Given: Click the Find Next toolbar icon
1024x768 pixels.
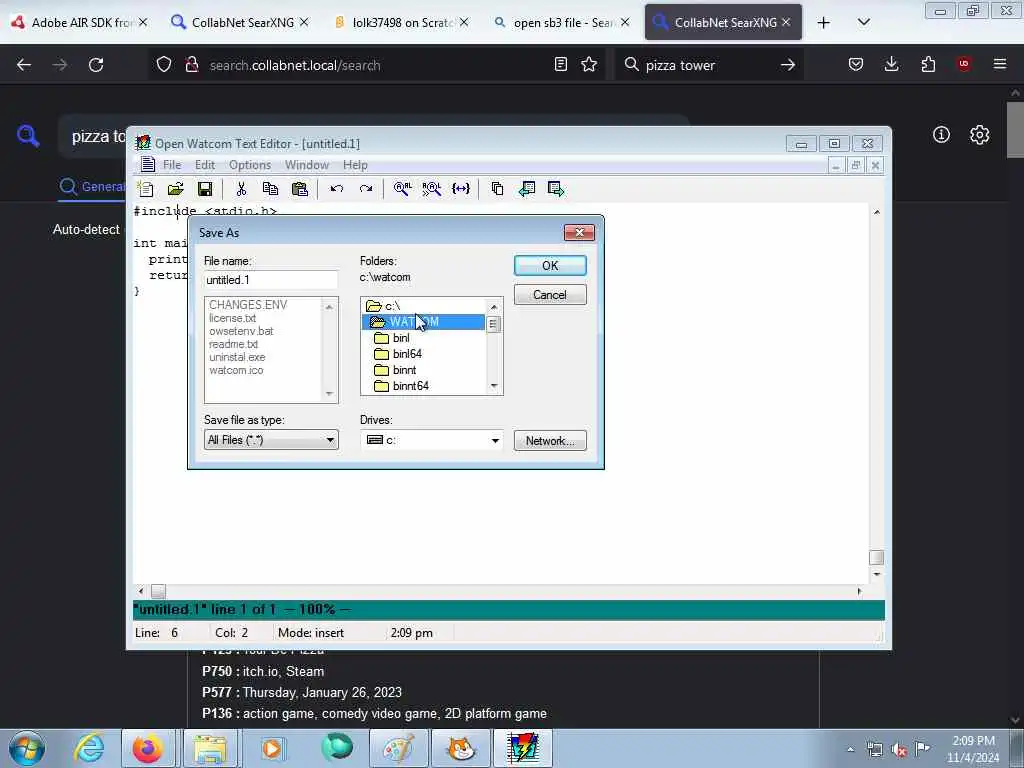Looking at the screenshot, I should 432,189.
